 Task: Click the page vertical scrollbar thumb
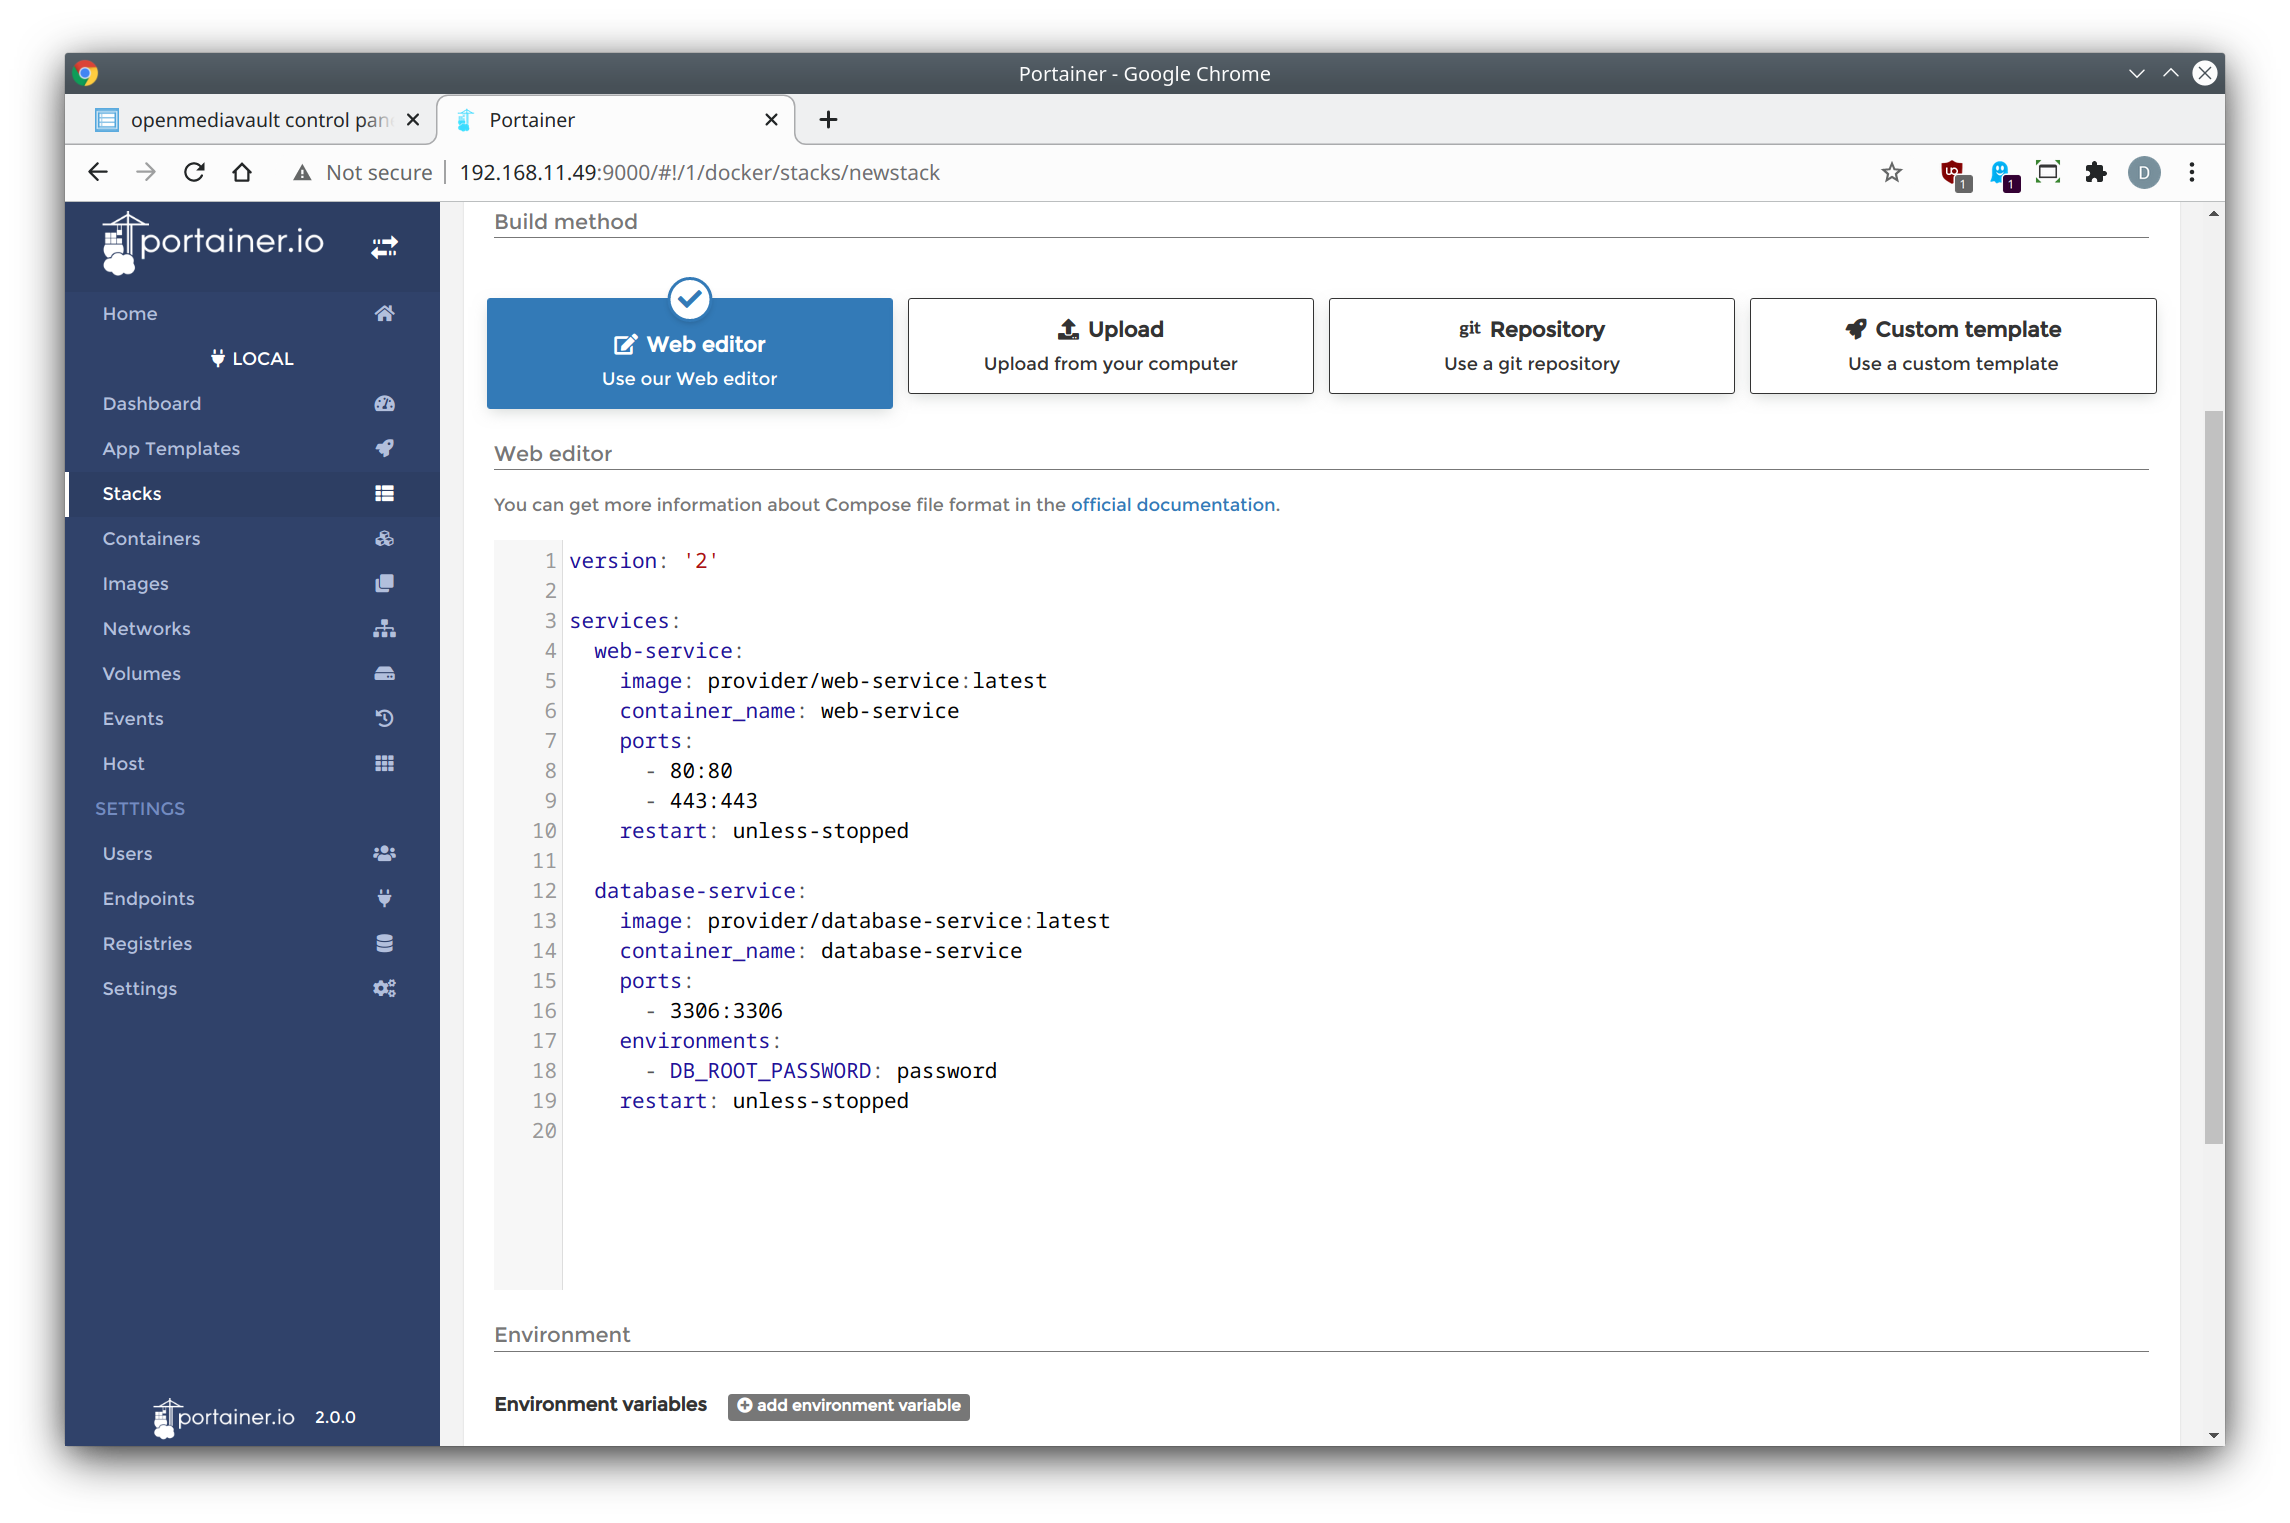click(x=2213, y=775)
